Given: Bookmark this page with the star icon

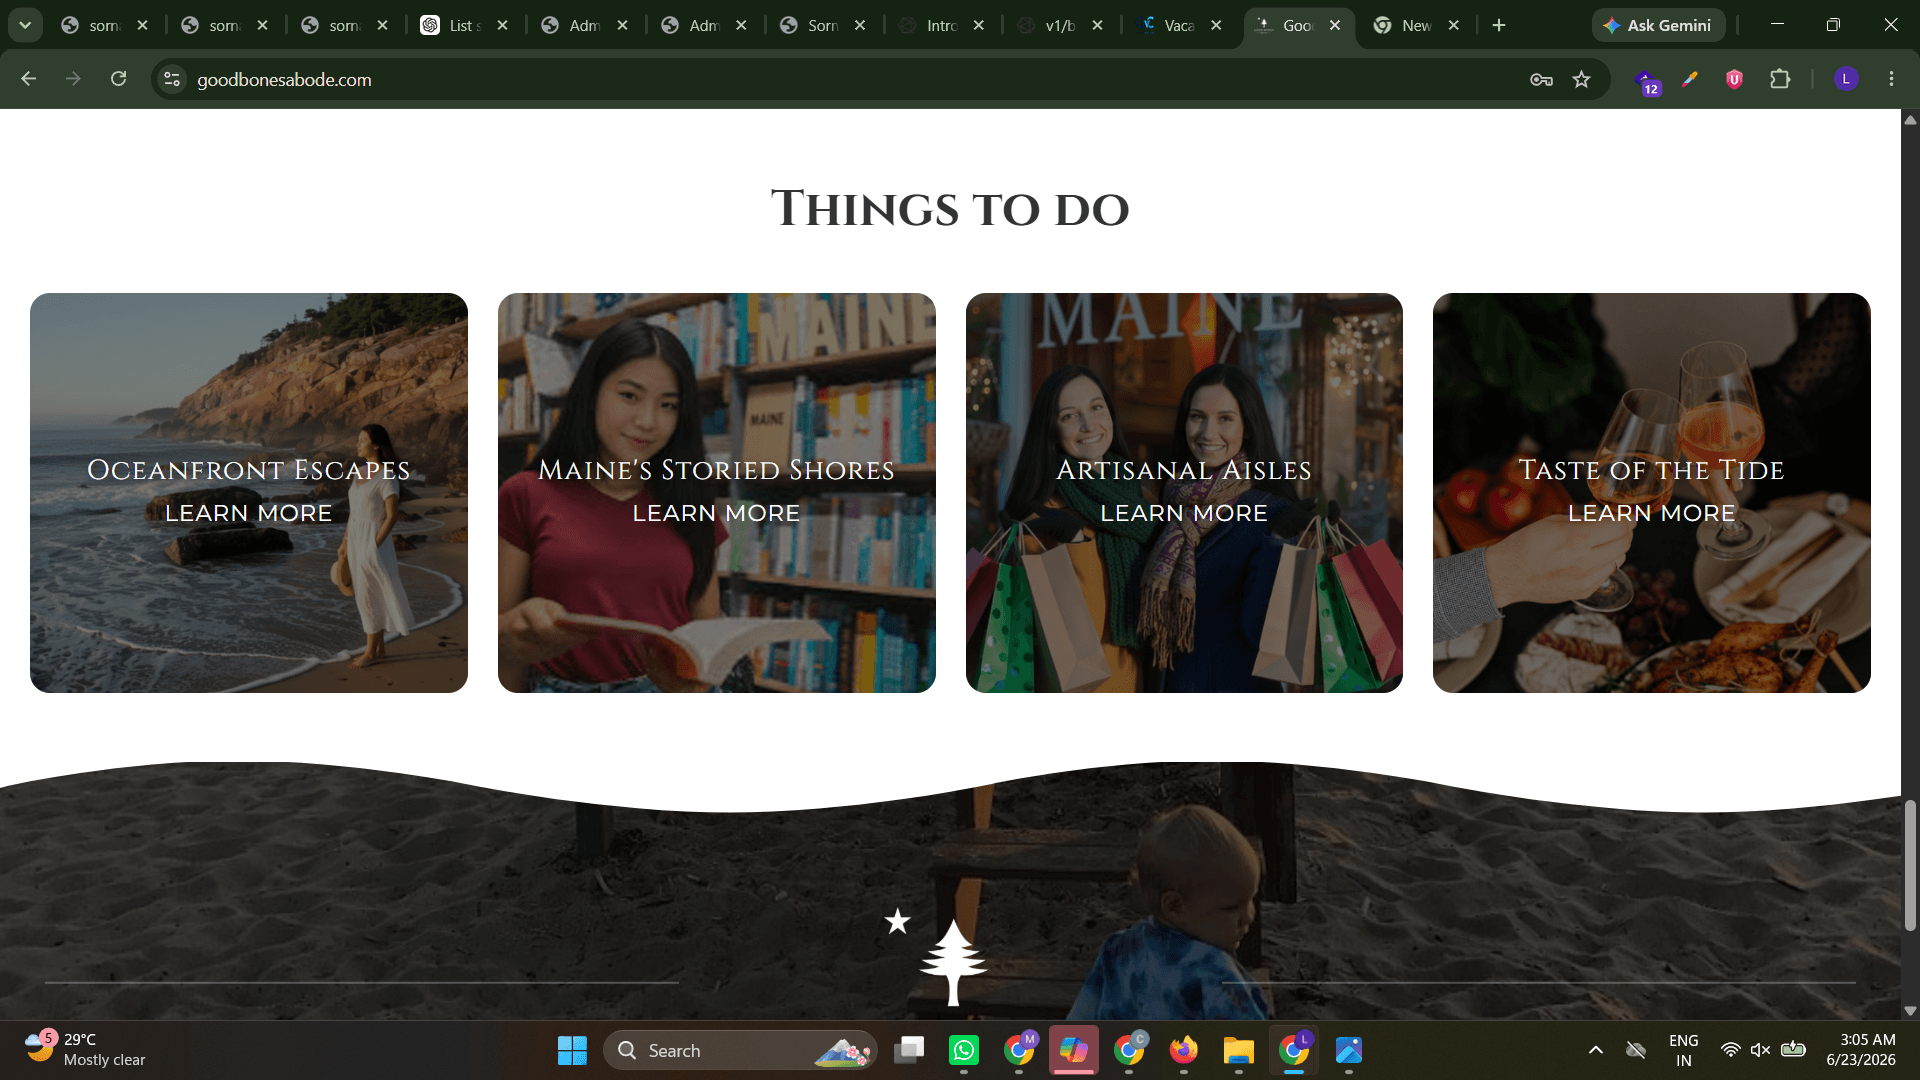Looking at the screenshot, I should coord(1581,79).
